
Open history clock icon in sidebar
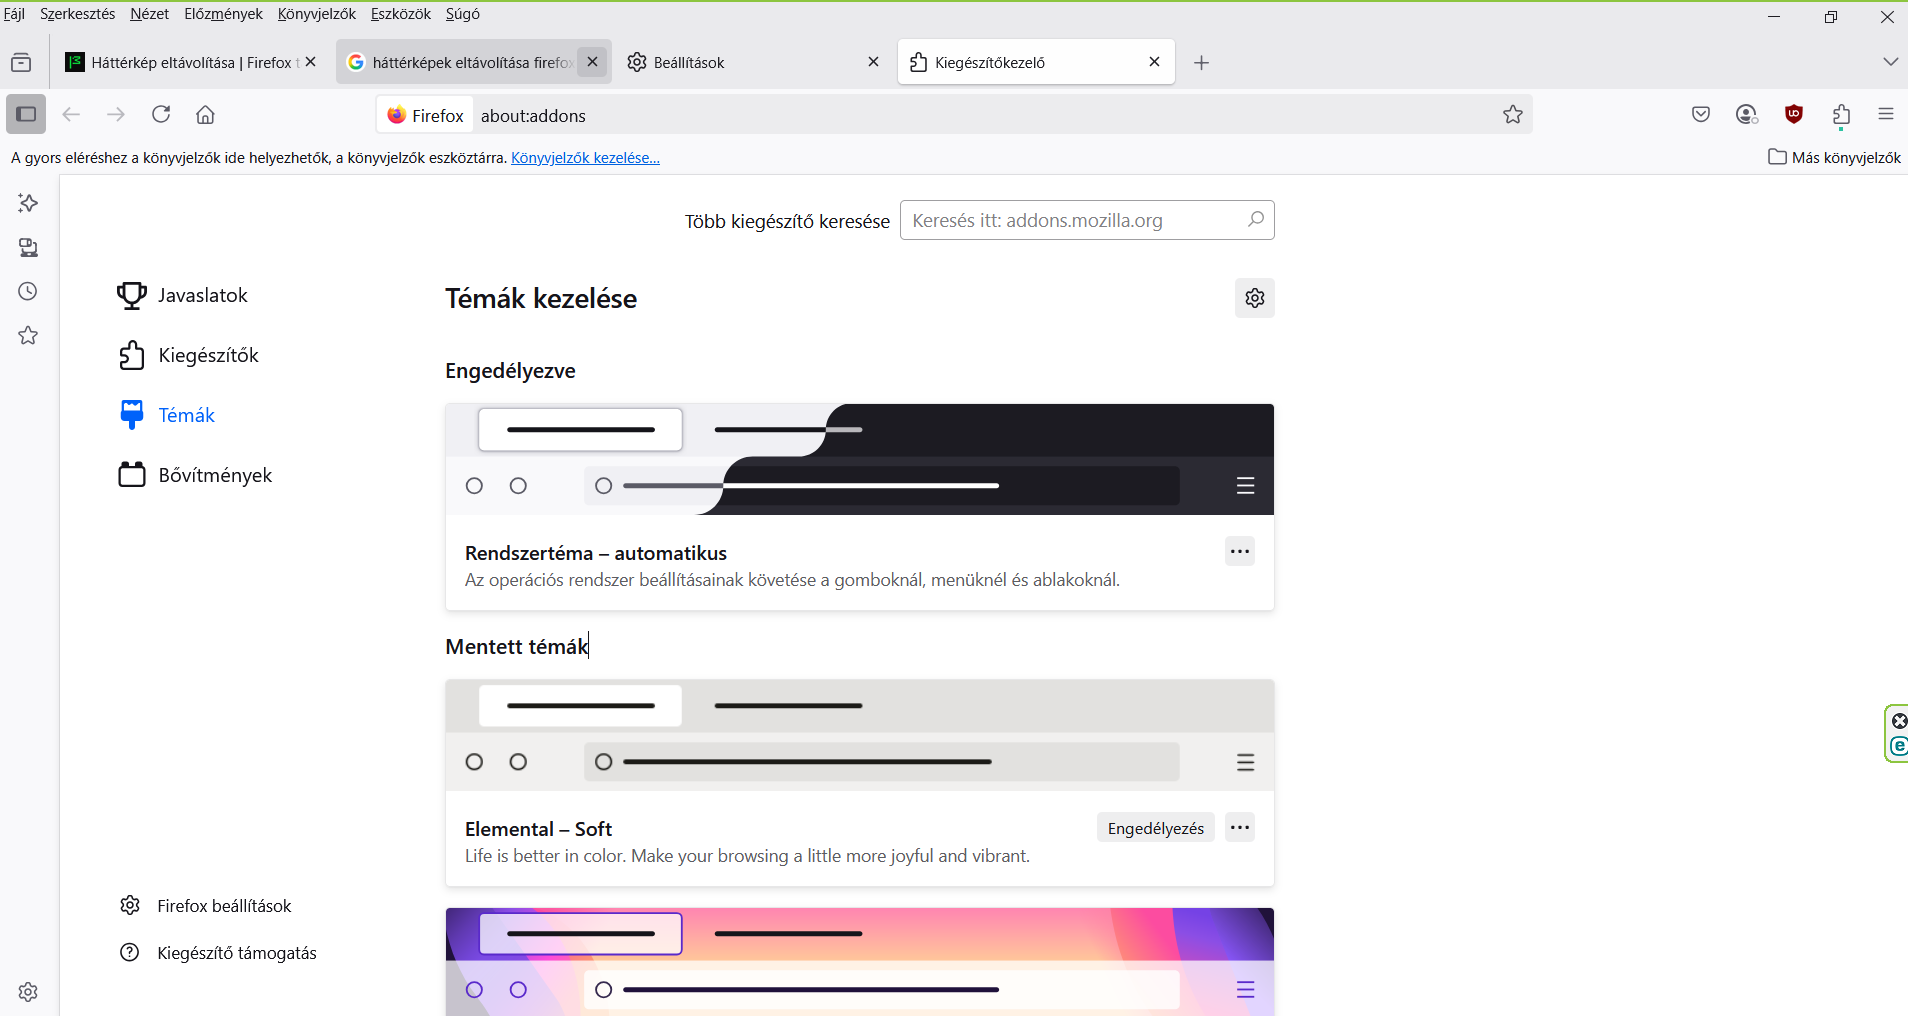28,291
